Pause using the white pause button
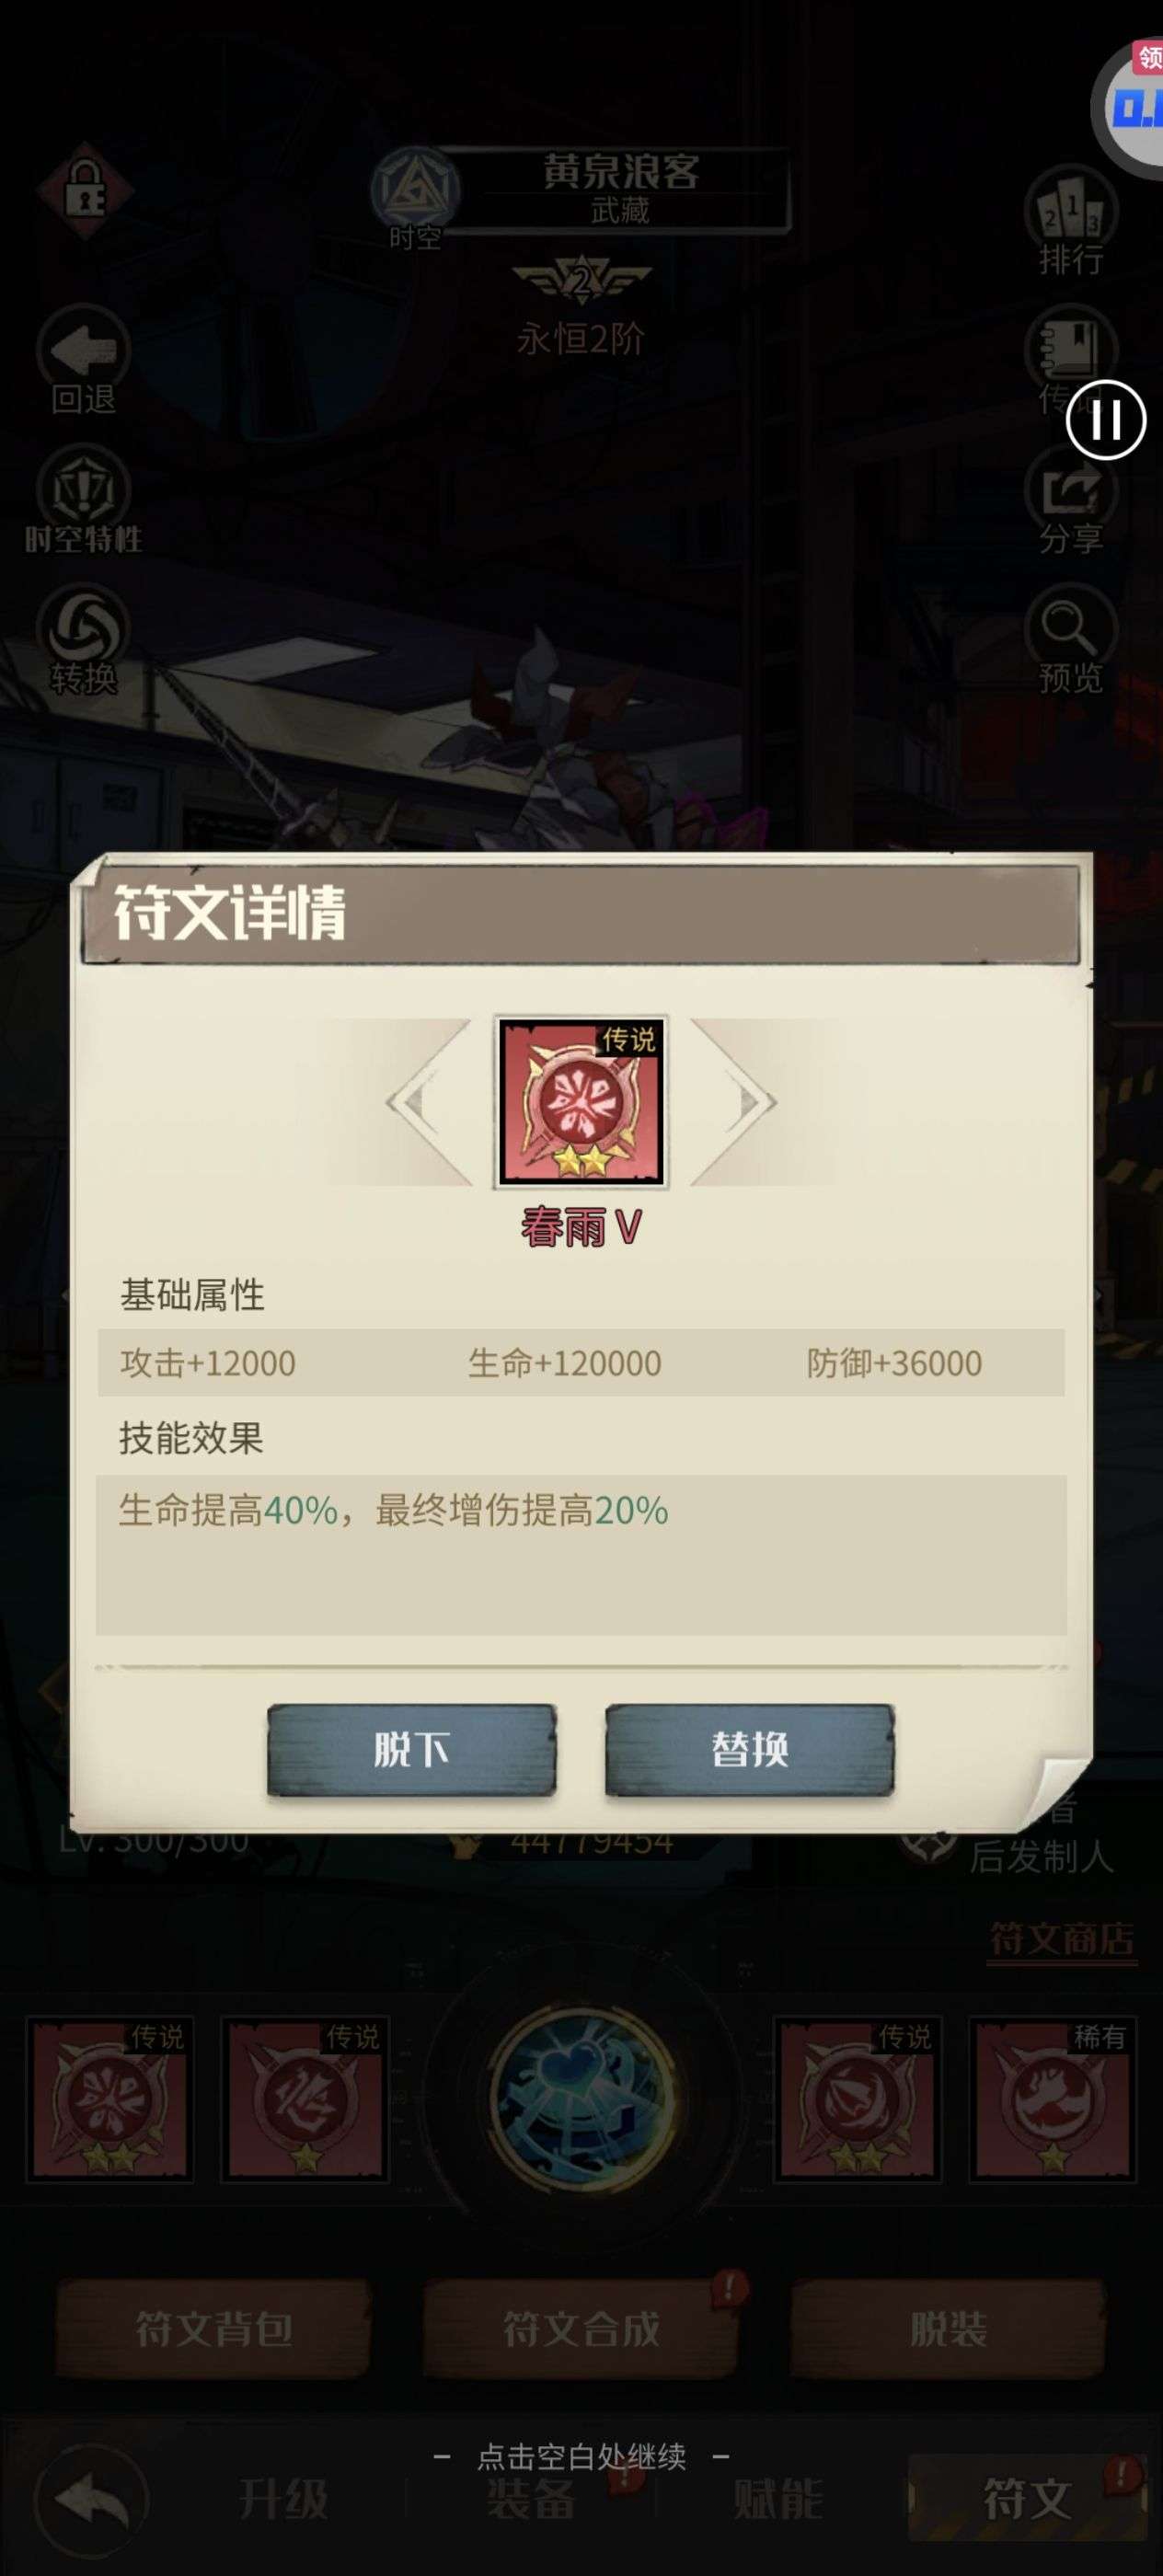This screenshot has width=1163, height=2576. [1106, 420]
